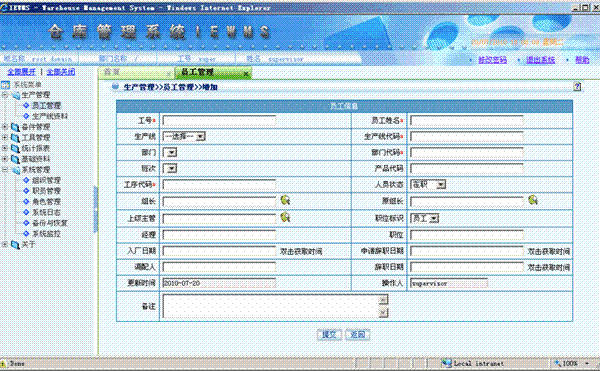The width and height of the screenshot is (600, 371).
Task: Click the breadcrumb globe icon before 生产管理
Action: (x=115, y=87)
